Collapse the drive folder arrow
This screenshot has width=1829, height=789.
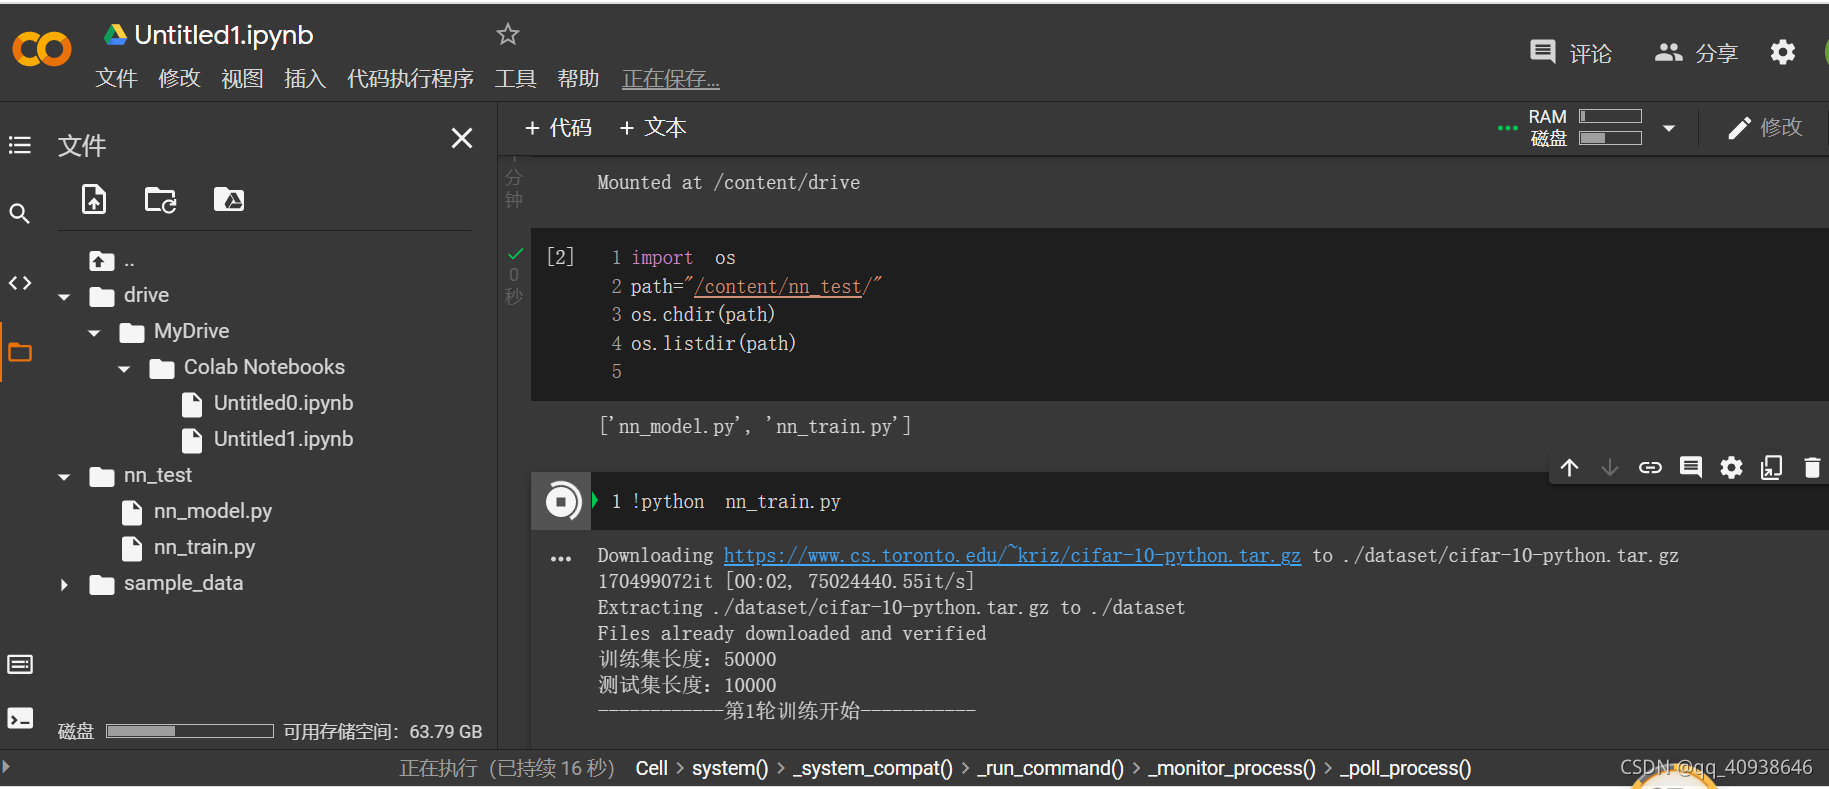pos(64,297)
